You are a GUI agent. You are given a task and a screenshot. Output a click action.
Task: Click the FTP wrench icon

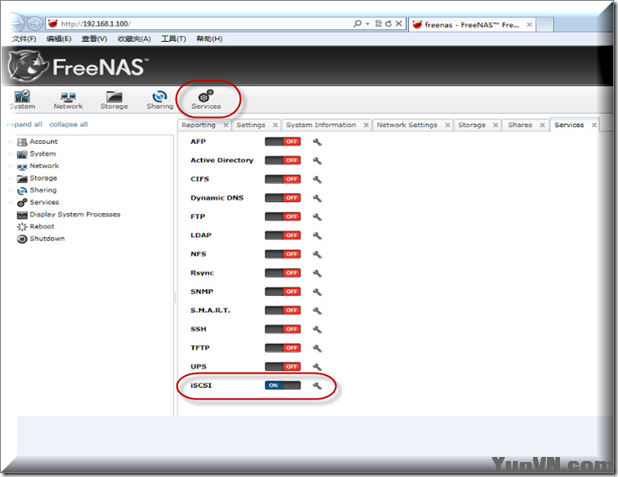[317, 217]
